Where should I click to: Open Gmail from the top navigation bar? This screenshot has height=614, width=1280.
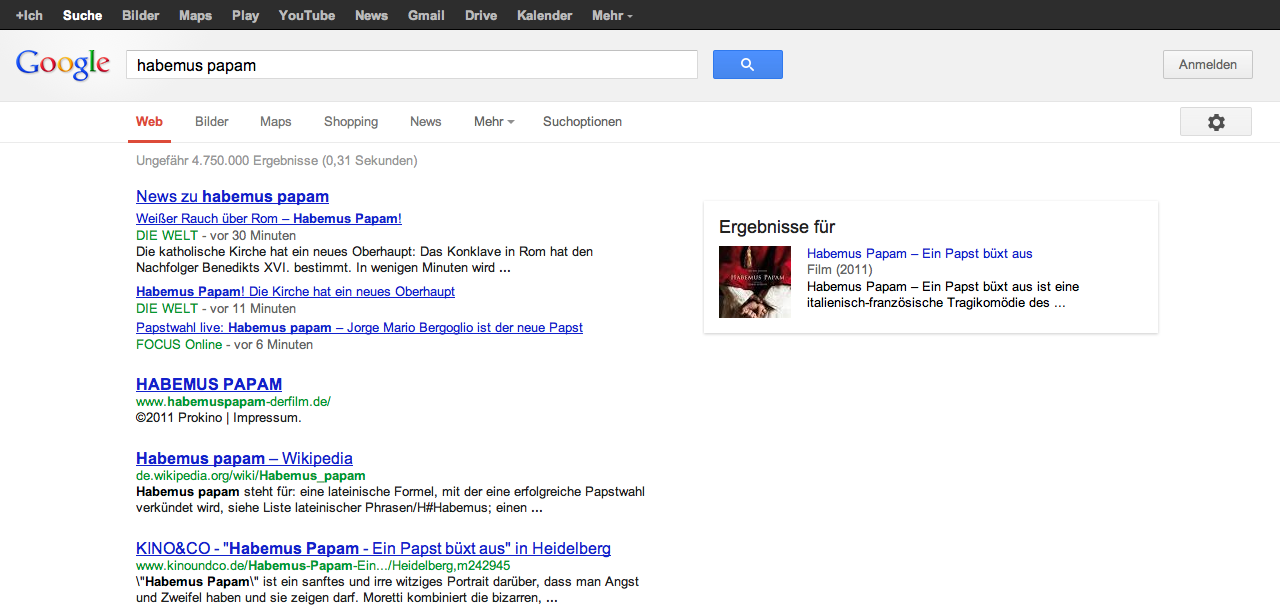click(x=426, y=16)
